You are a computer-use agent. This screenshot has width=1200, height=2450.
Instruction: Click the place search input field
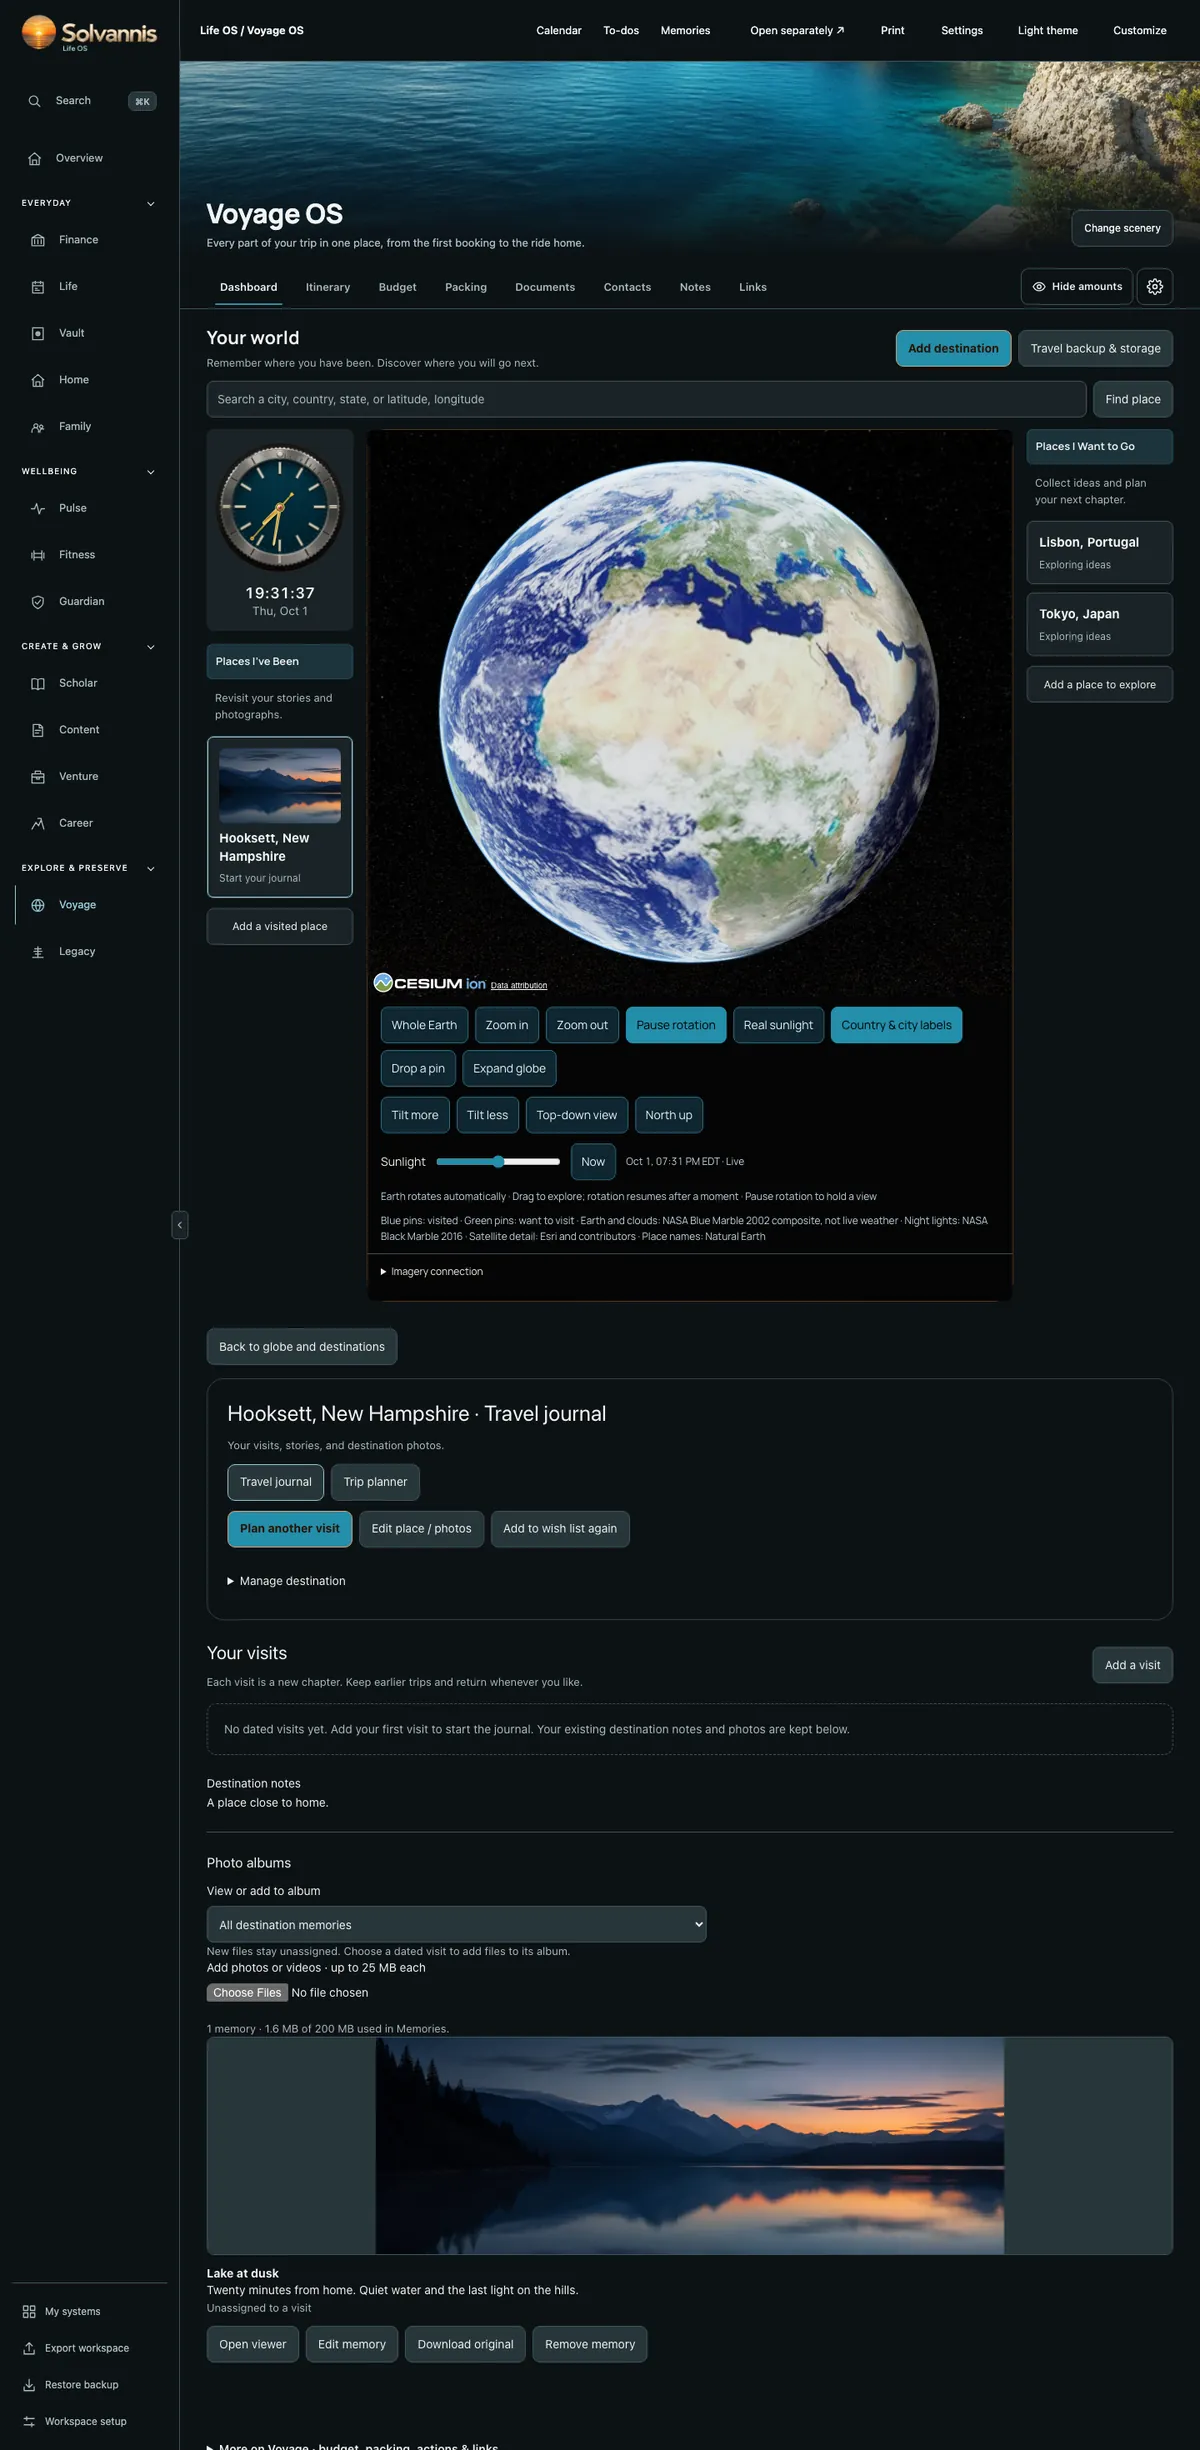tap(646, 399)
